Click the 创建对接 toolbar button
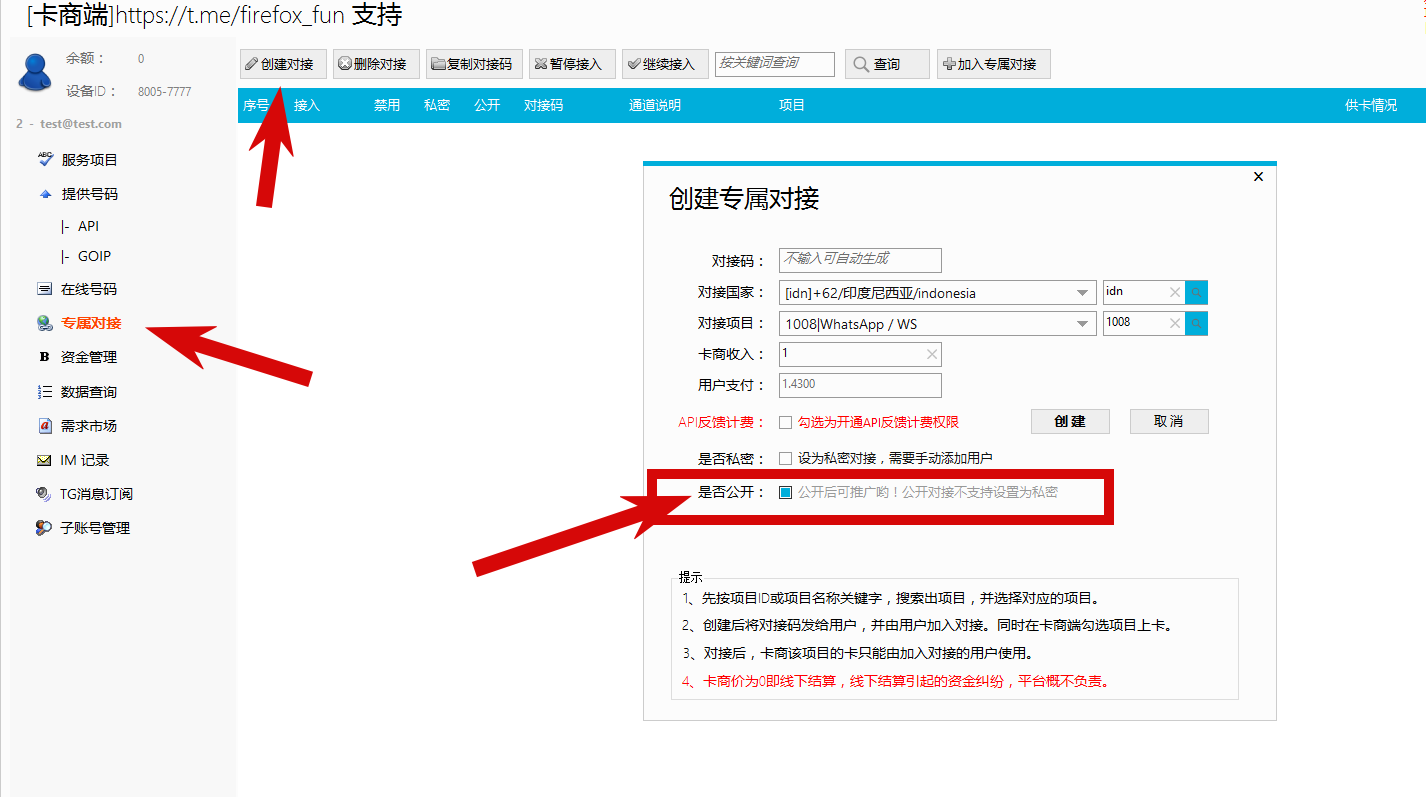The image size is (1426, 797). point(283,64)
